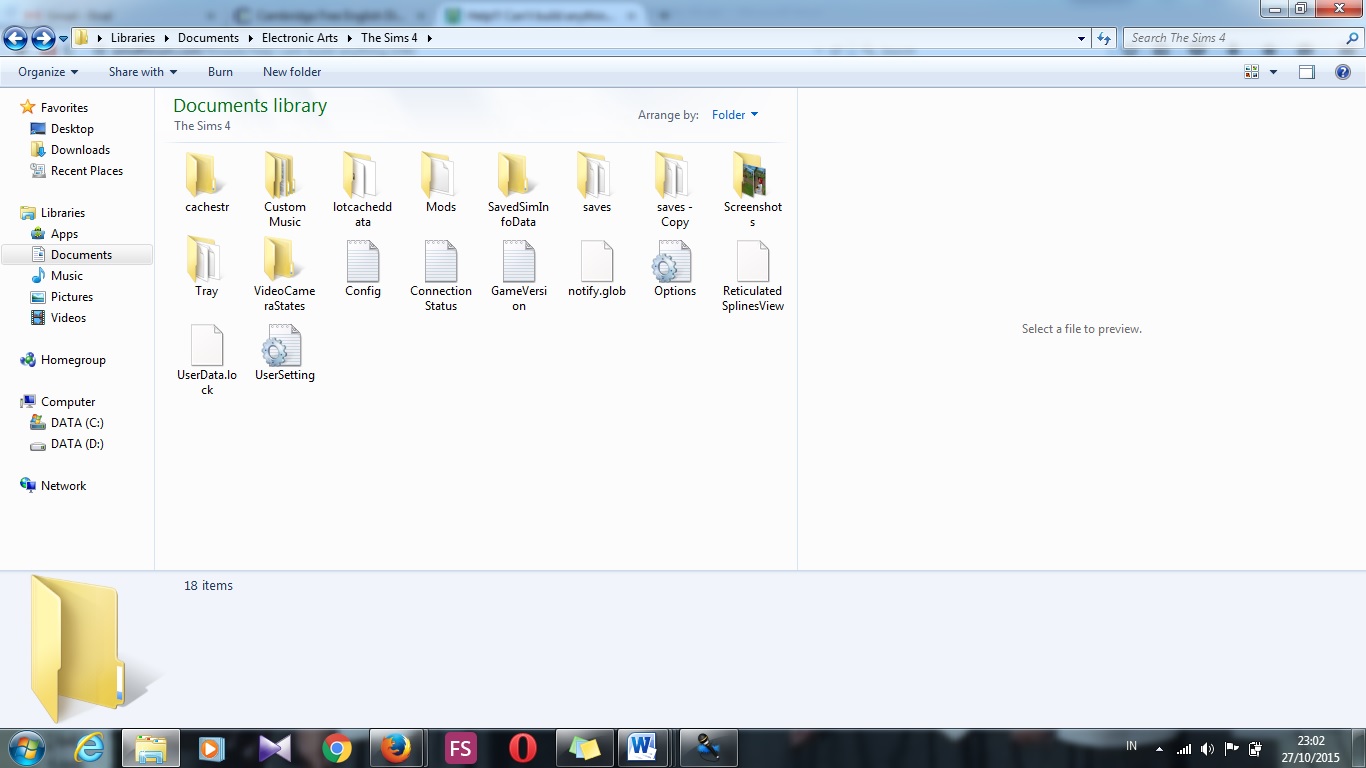Select the VideoCameraStates folder
Screen dimensions: 1366x768
coord(285,274)
